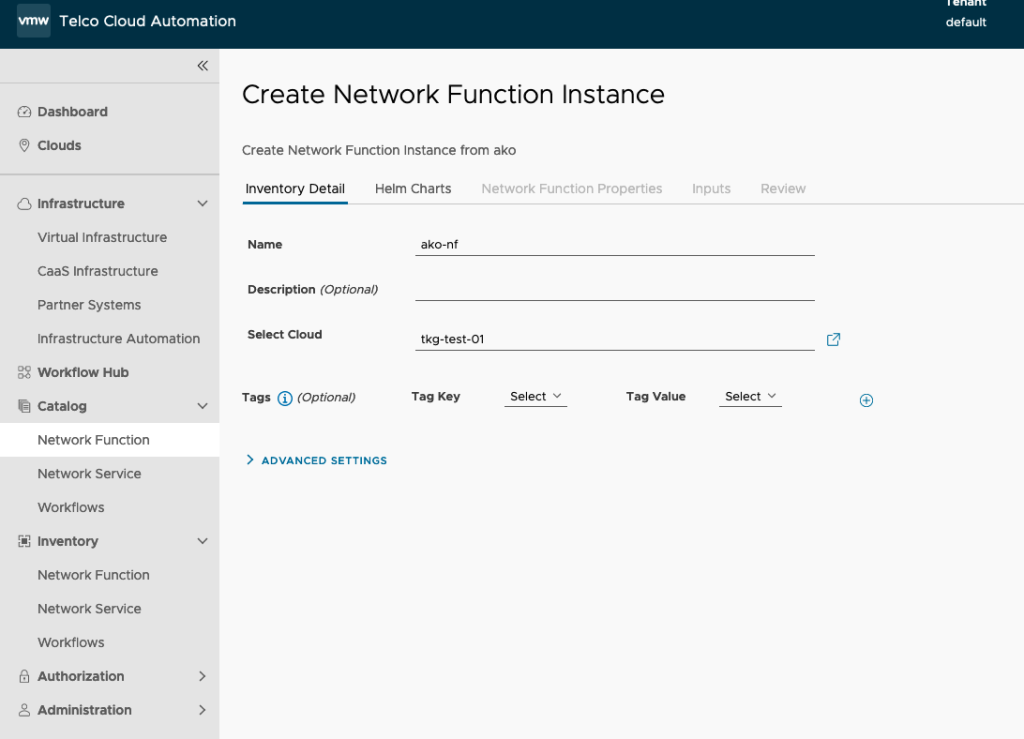Click the Workflow Hub icon
The height and width of the screenshot is (739, 1024).
click(x=24, y=372)
